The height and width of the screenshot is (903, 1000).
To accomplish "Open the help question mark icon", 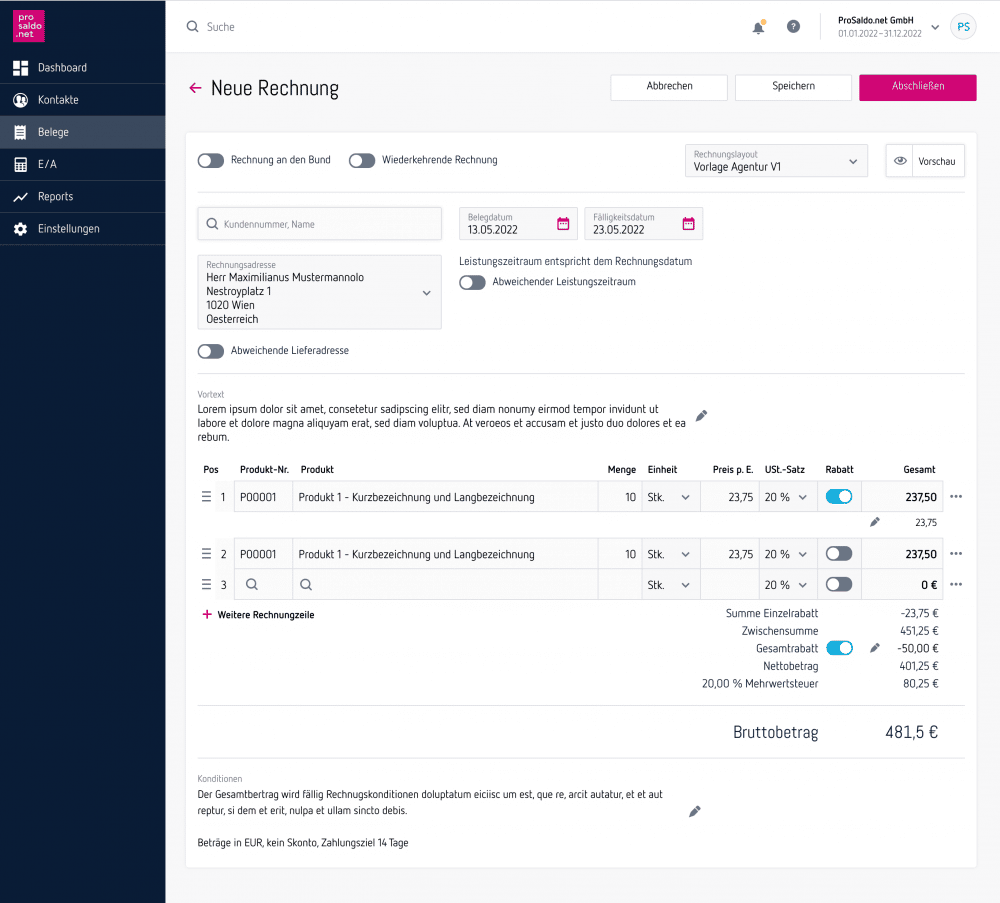I will coord(793,27).
